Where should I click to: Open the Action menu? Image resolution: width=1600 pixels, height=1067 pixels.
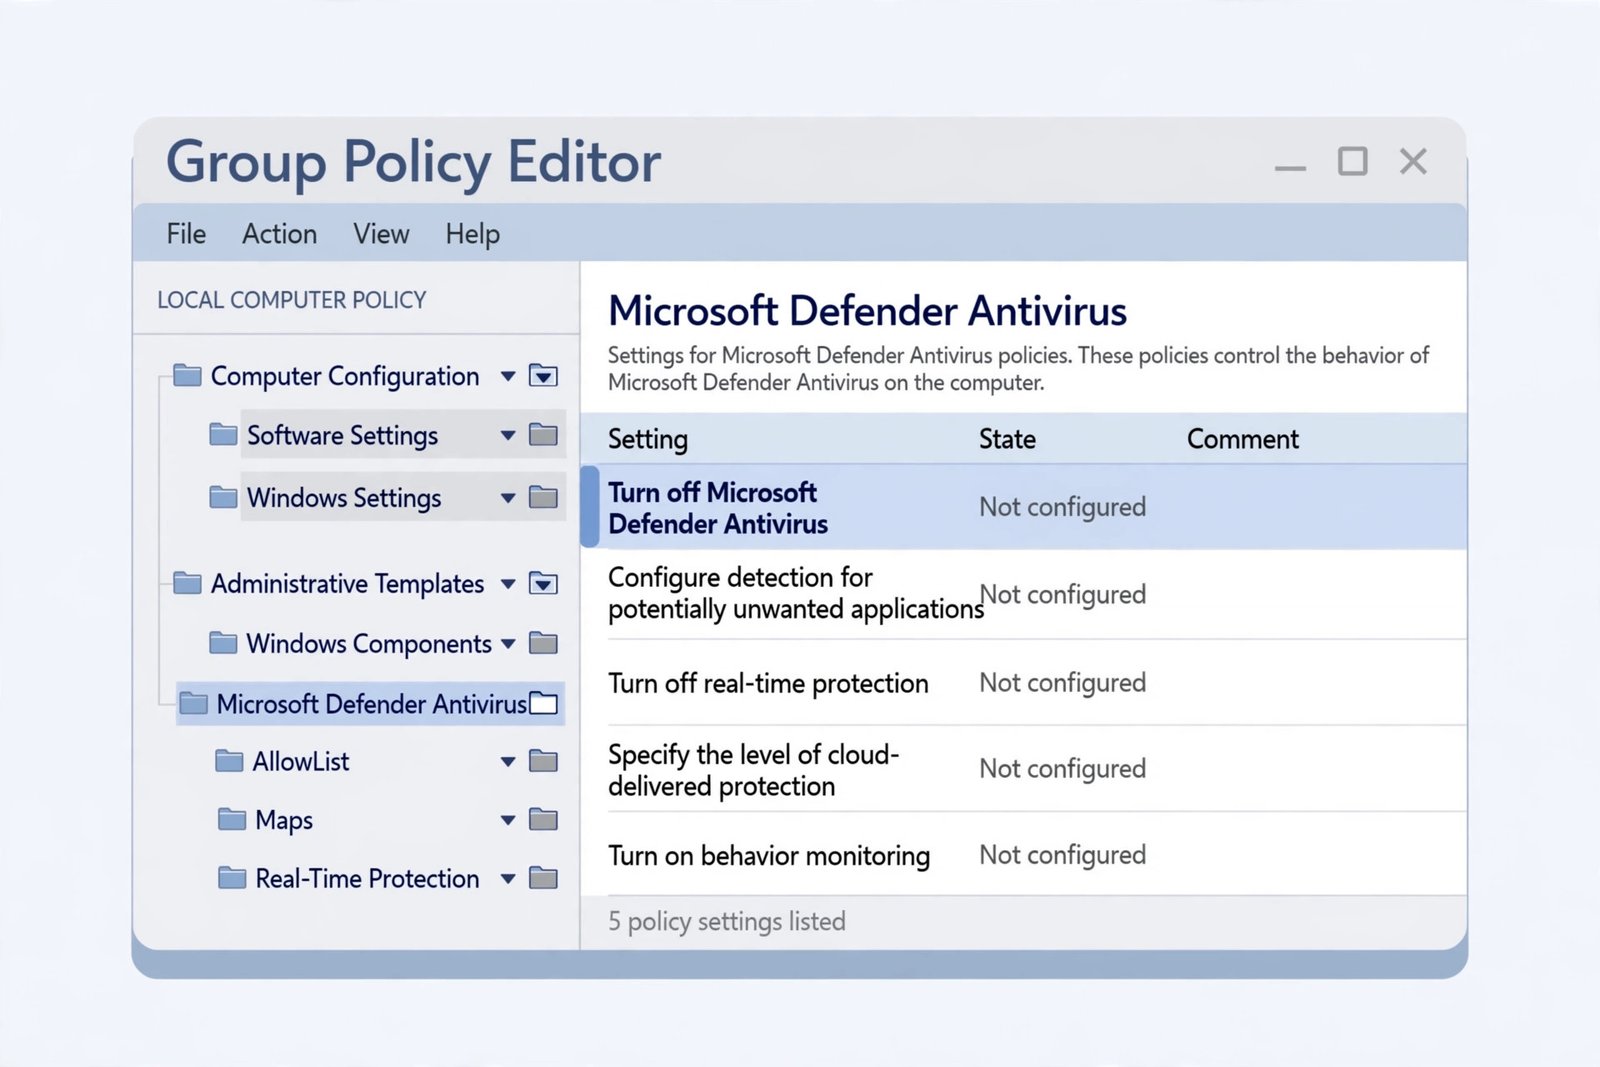(279, 234)
